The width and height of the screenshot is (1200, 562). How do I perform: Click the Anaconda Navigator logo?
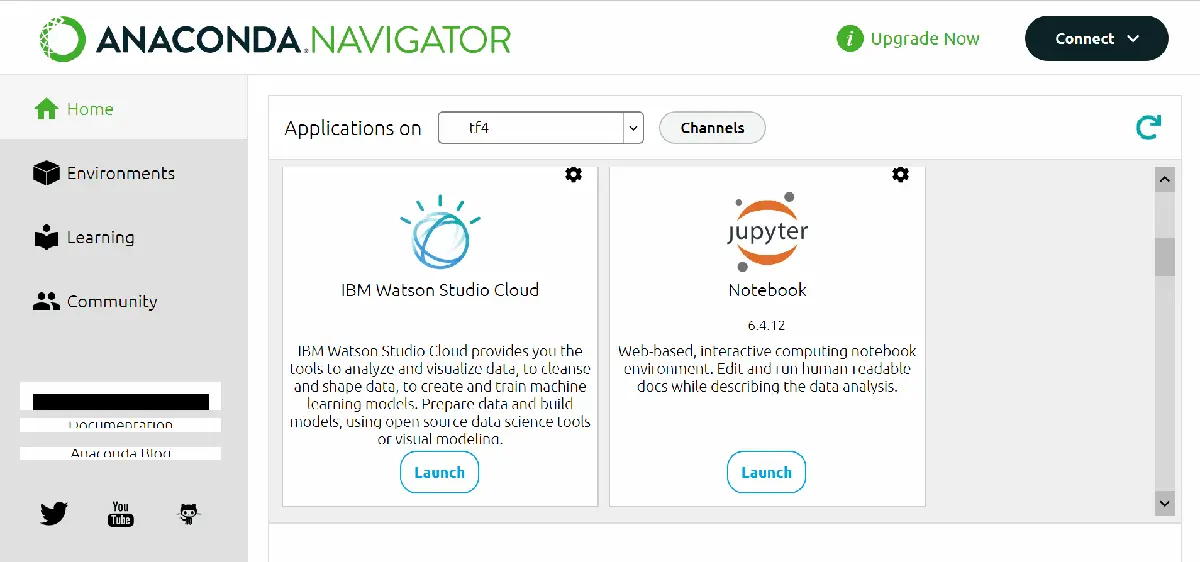click(x=275, y=38)
